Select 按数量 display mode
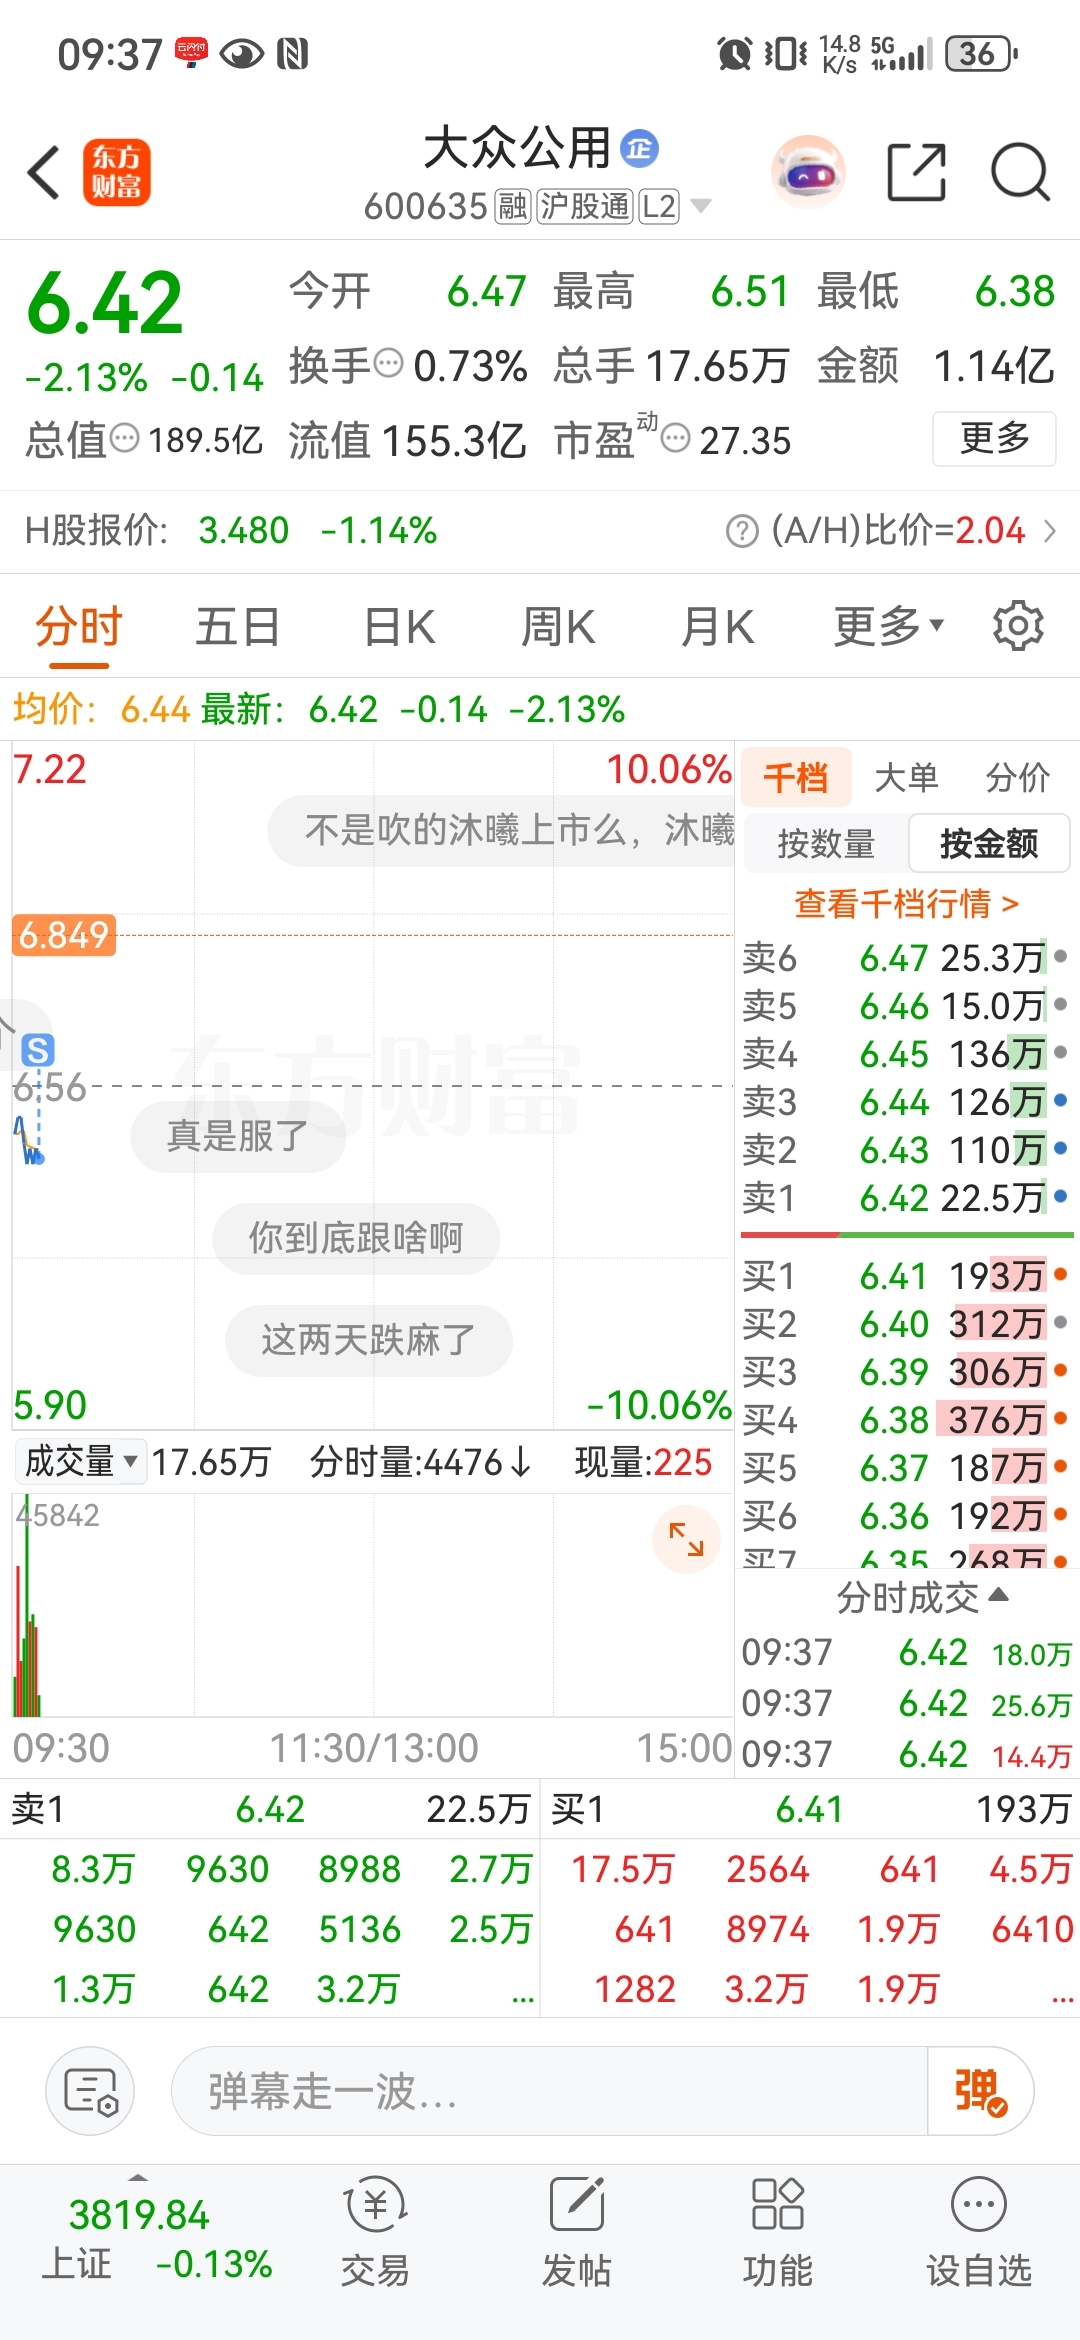The height and width of the screenshot is (2340, 1080). [826, 843]
